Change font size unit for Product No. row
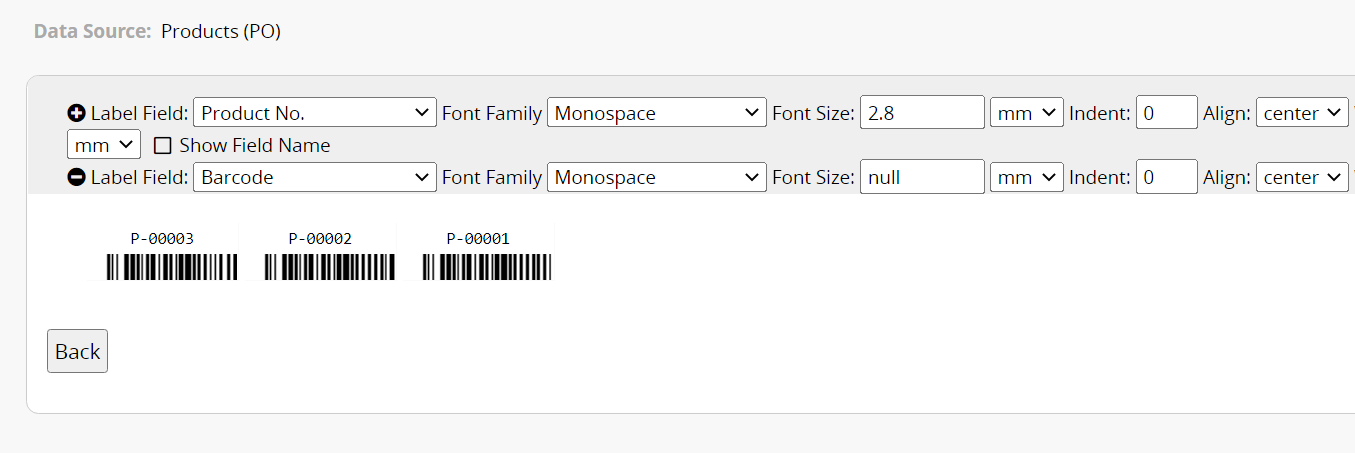 coord(1027,113)
